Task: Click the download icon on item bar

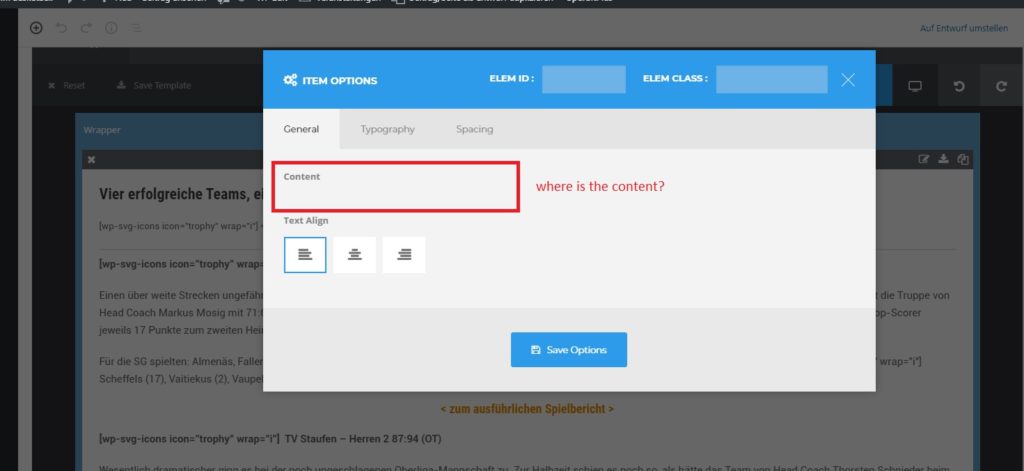Action: [x=943, y=159]
